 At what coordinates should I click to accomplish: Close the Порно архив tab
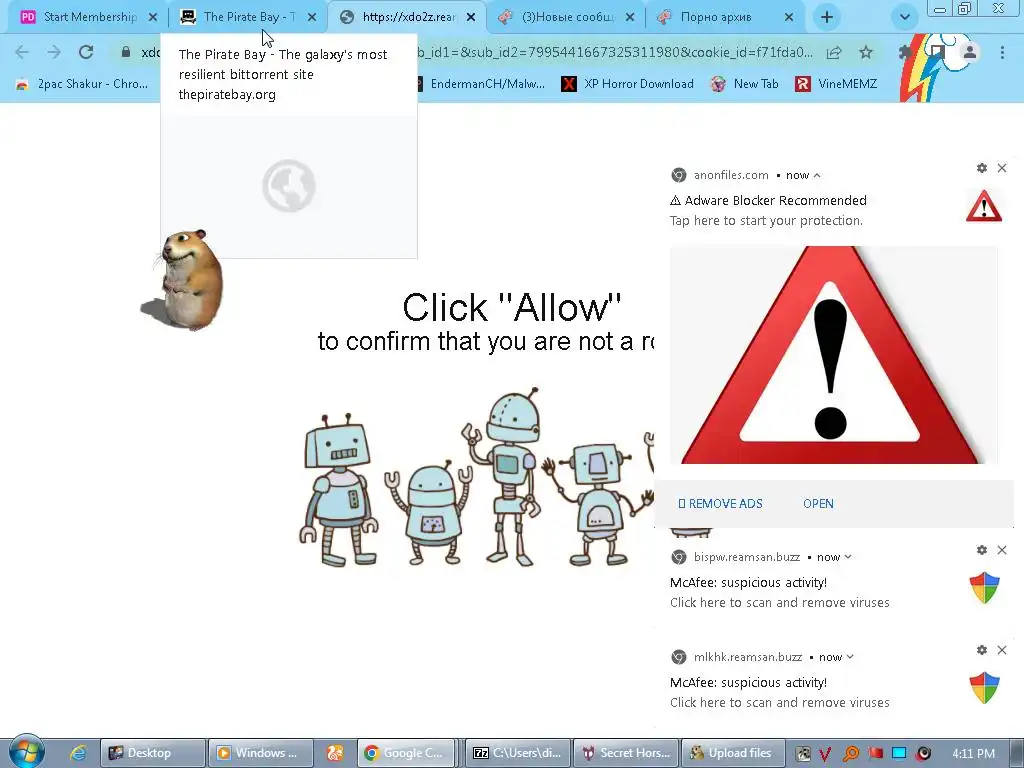pyautogui.click(x=789, y=18)
